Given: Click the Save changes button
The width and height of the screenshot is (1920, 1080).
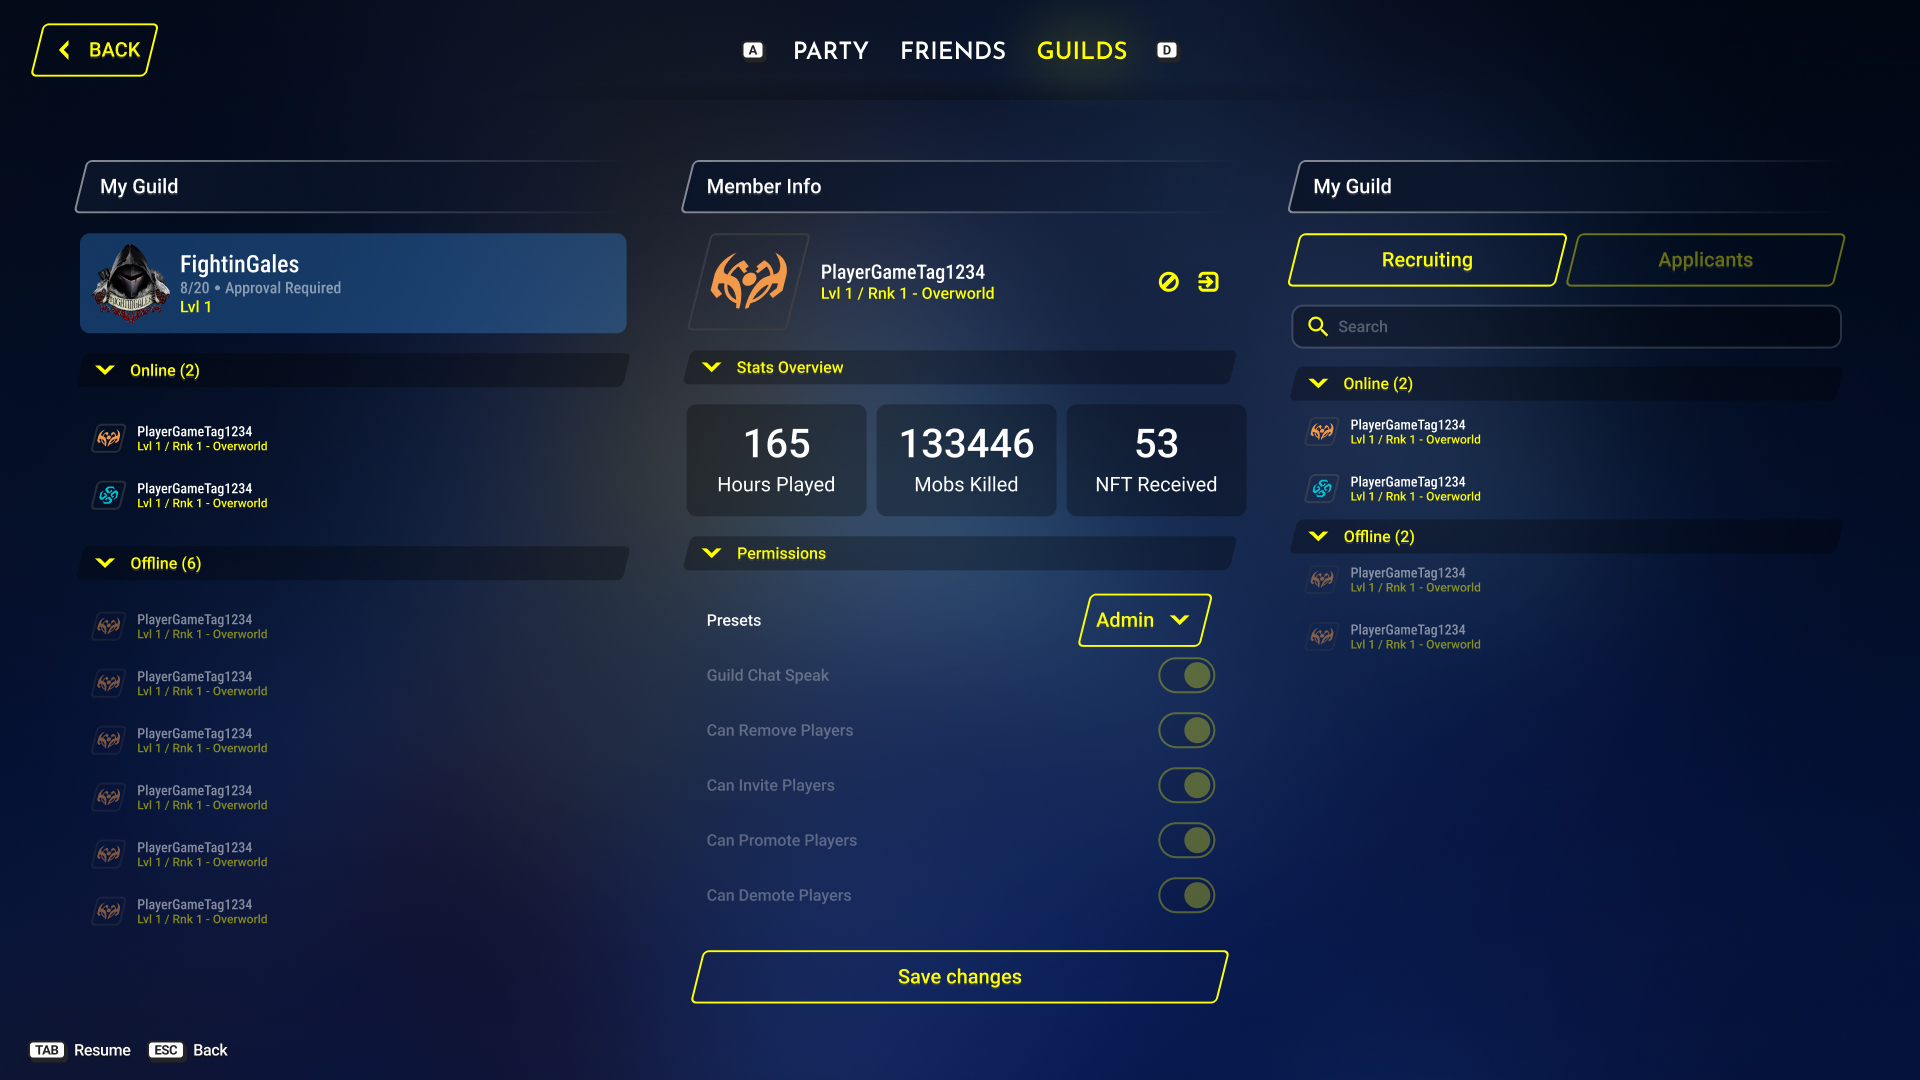Looking at the screenshot, I should pos(960,977).
